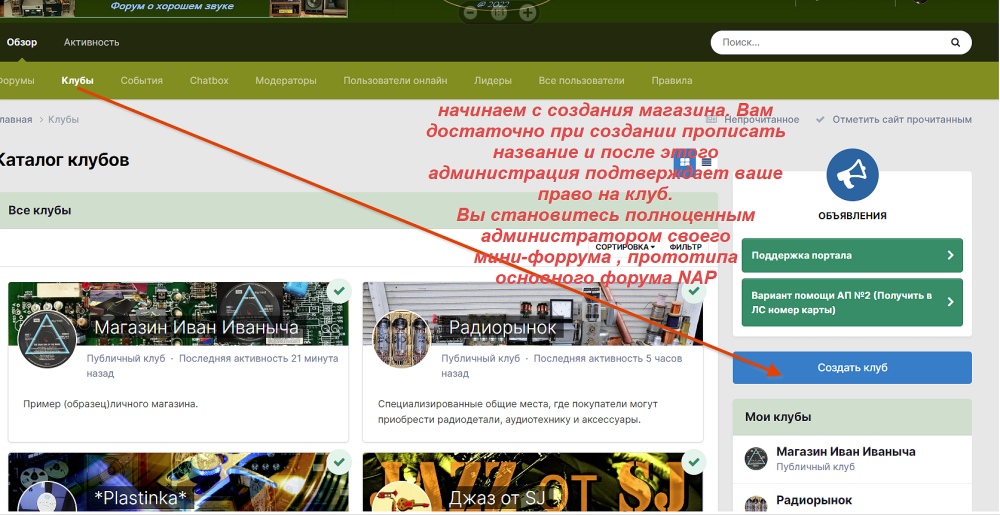Open Магазин Иван Иваныча in Мои клубы

845,451
